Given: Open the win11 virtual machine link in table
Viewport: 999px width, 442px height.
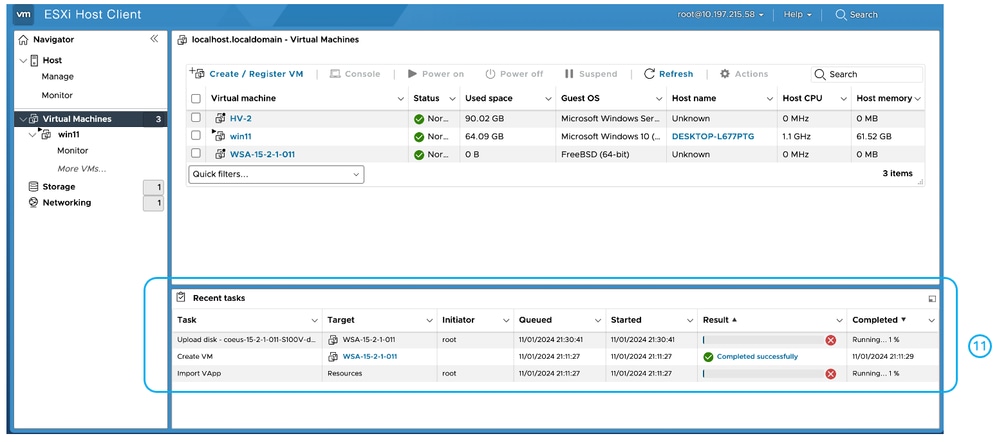Looking at the screenshot, I should click(241, 136).
